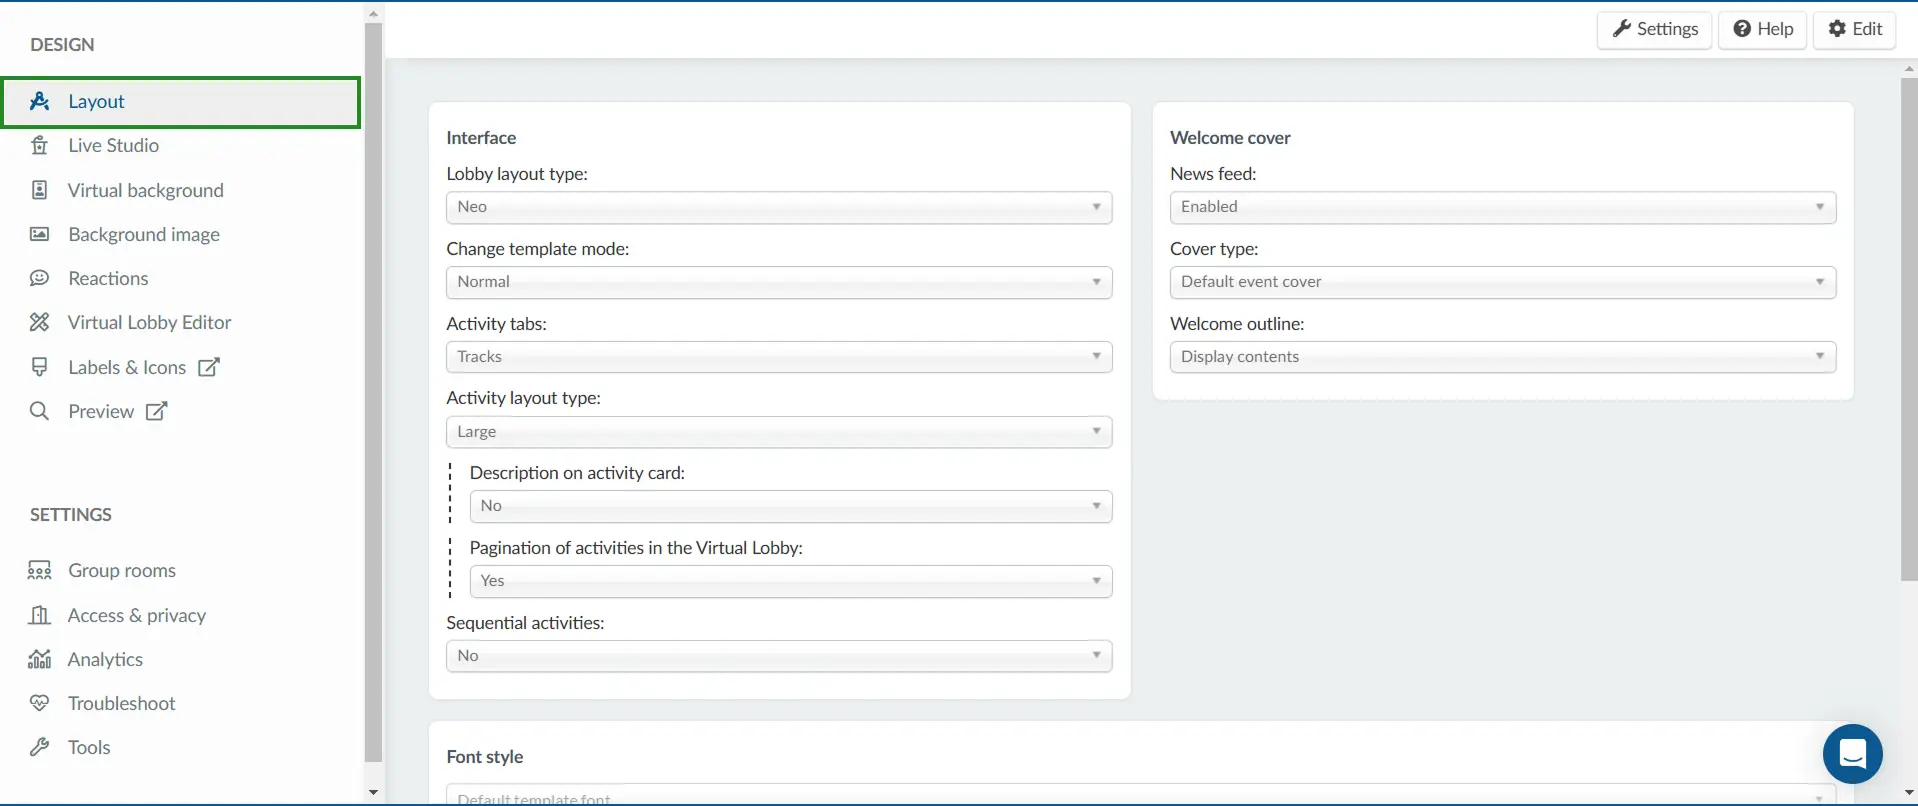Open Troubleshoot page
1918x806 pixels.
click(x=122, y=703)
